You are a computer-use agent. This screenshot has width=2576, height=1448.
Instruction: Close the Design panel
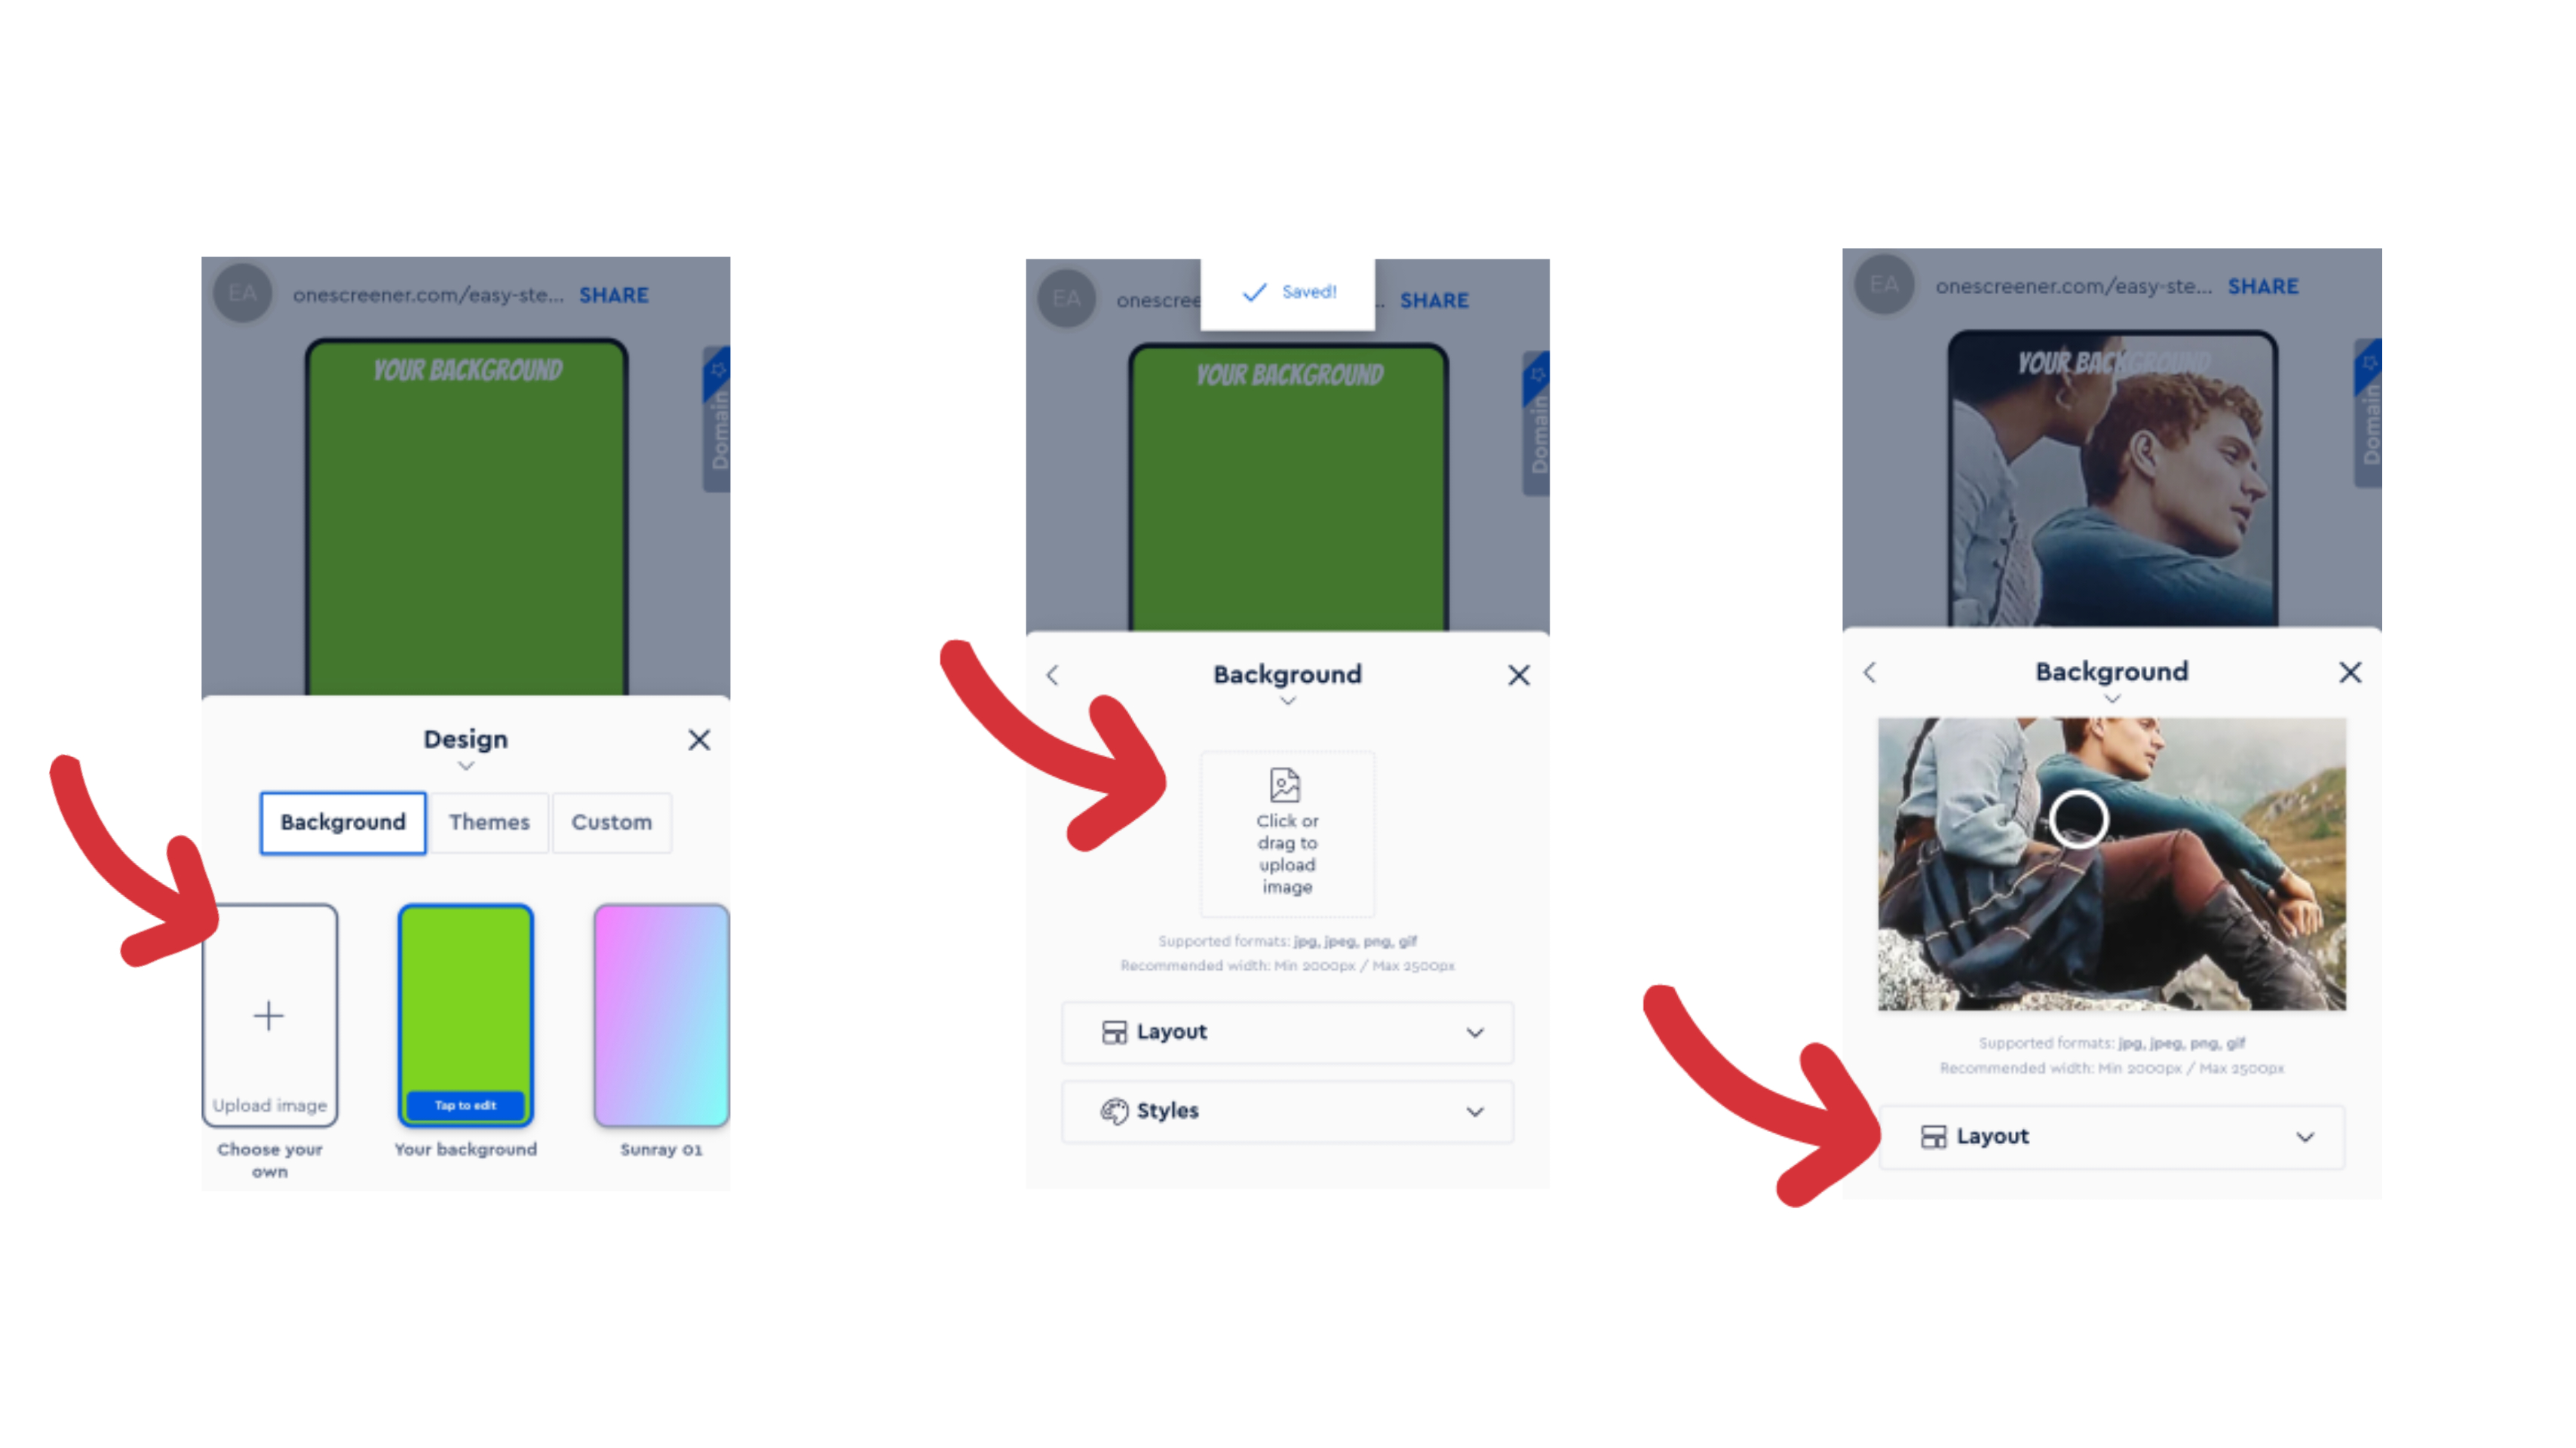[x=699, y=739]
